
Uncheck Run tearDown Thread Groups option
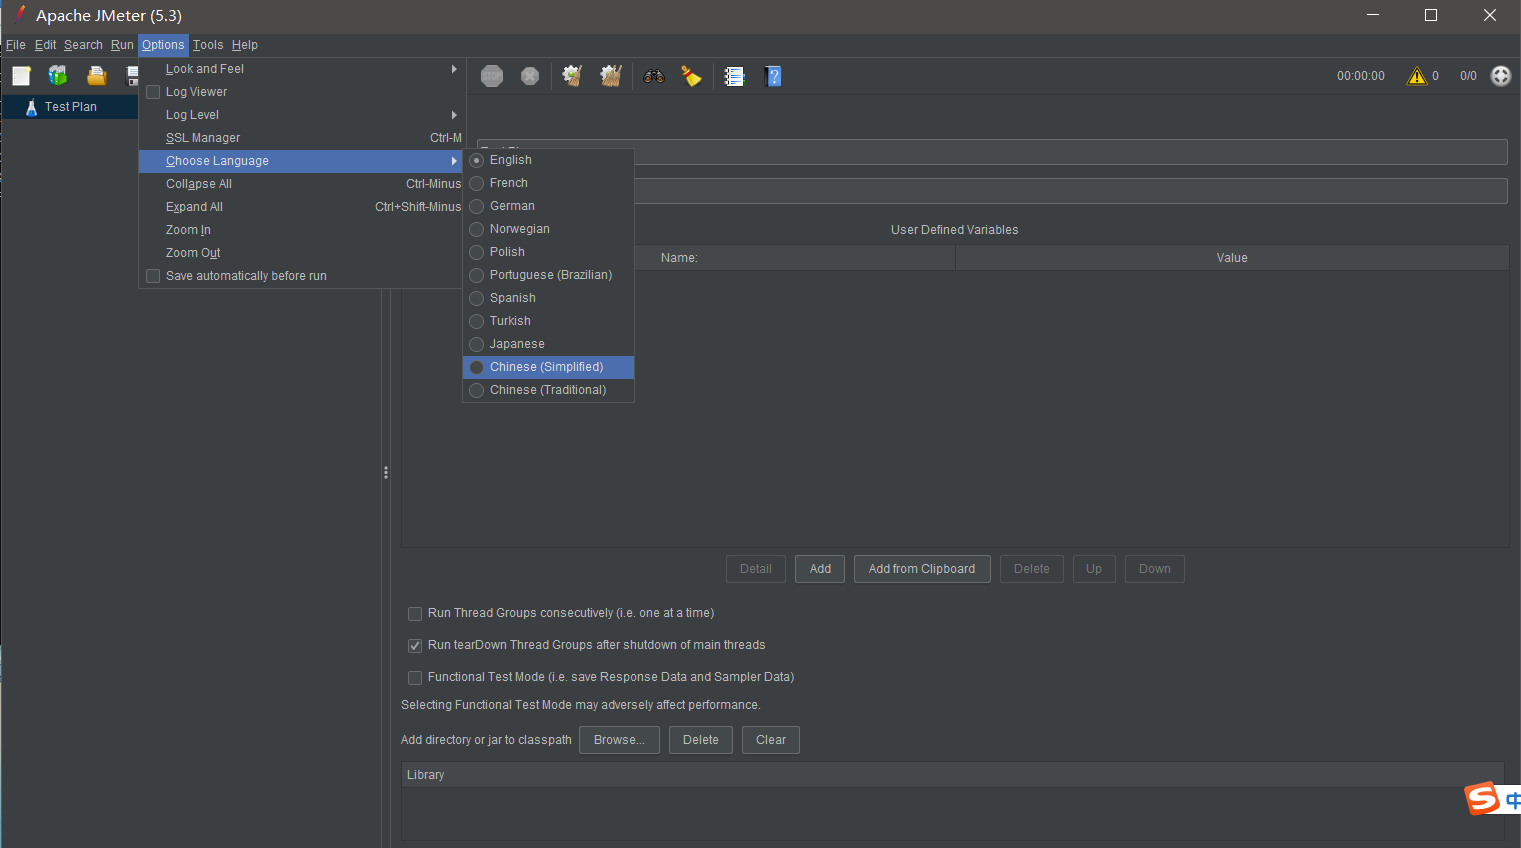coord(415,646)
